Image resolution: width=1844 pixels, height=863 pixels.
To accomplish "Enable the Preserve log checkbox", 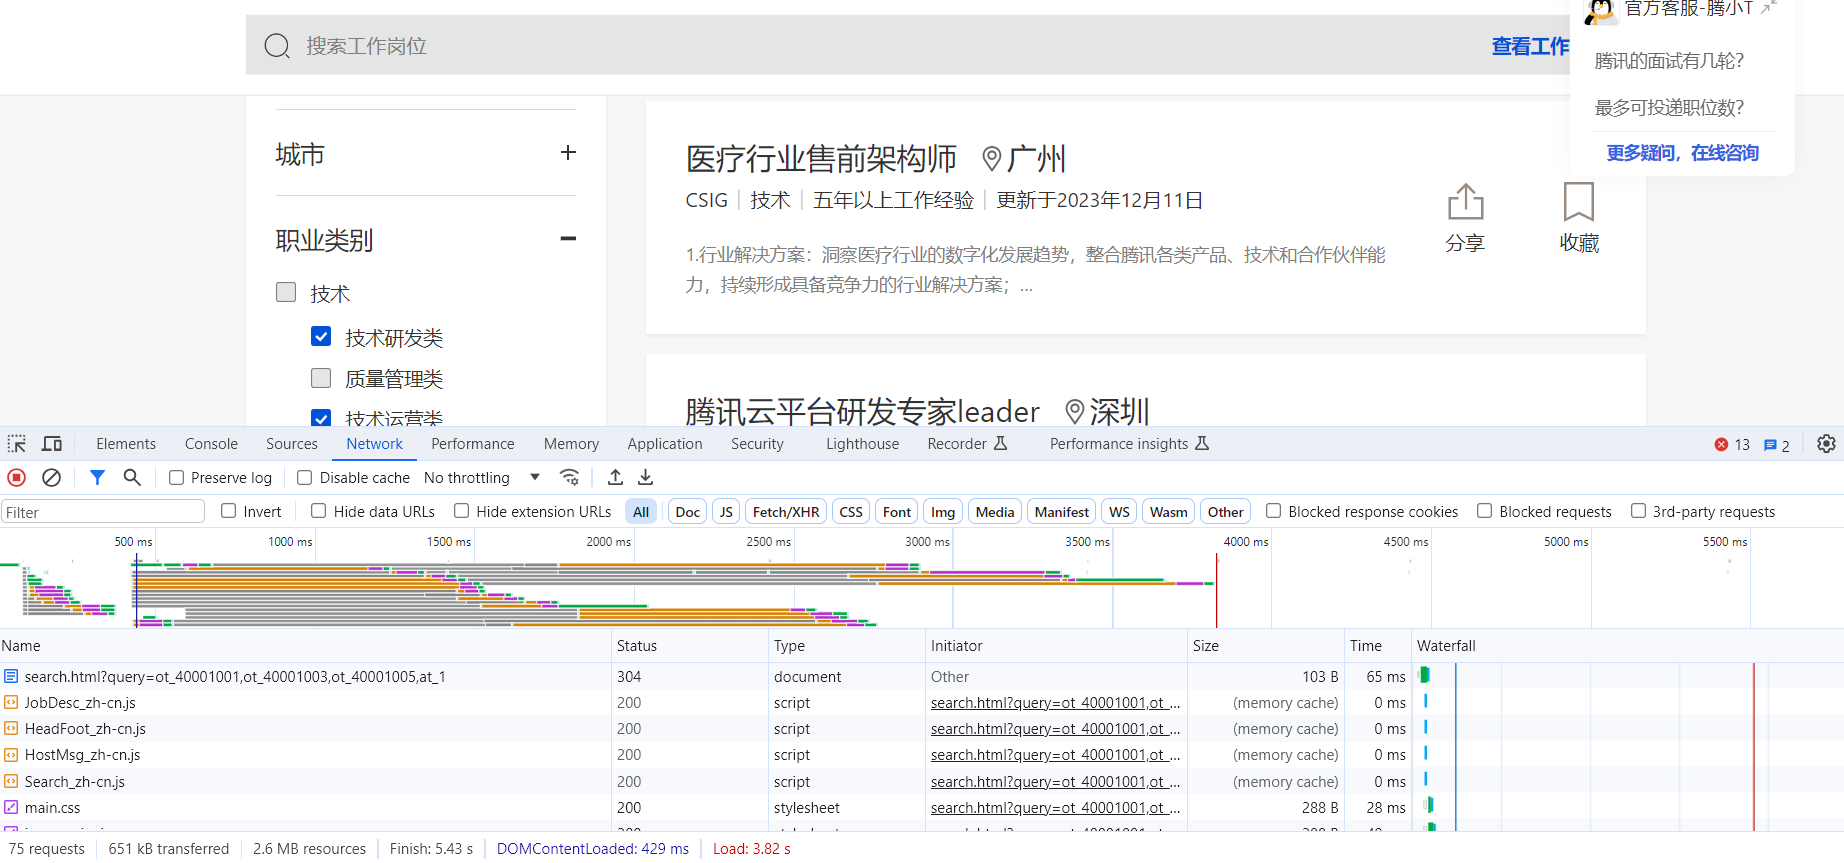I will click(176, 478).
